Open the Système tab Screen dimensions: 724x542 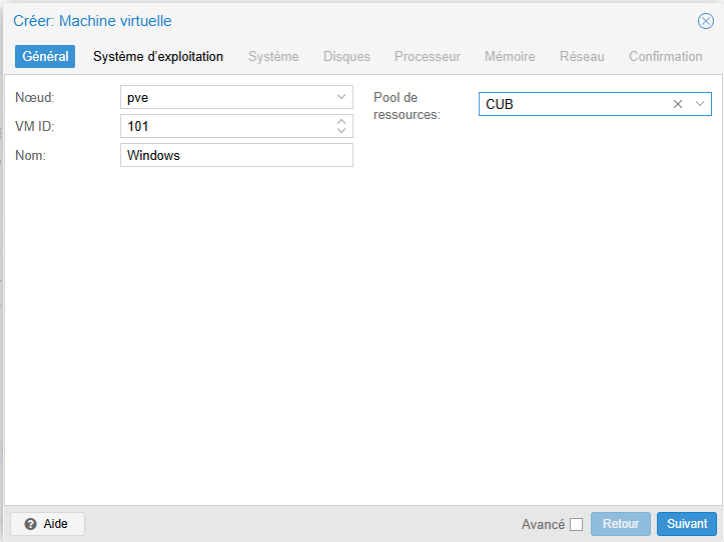point(273,56)
